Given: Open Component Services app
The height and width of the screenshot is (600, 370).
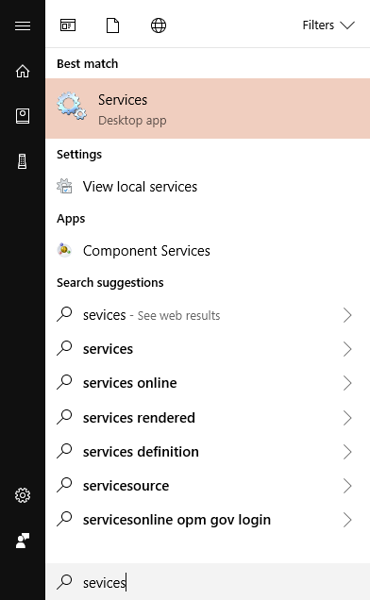Looking at the screenshot, I should tap(207, 251).
